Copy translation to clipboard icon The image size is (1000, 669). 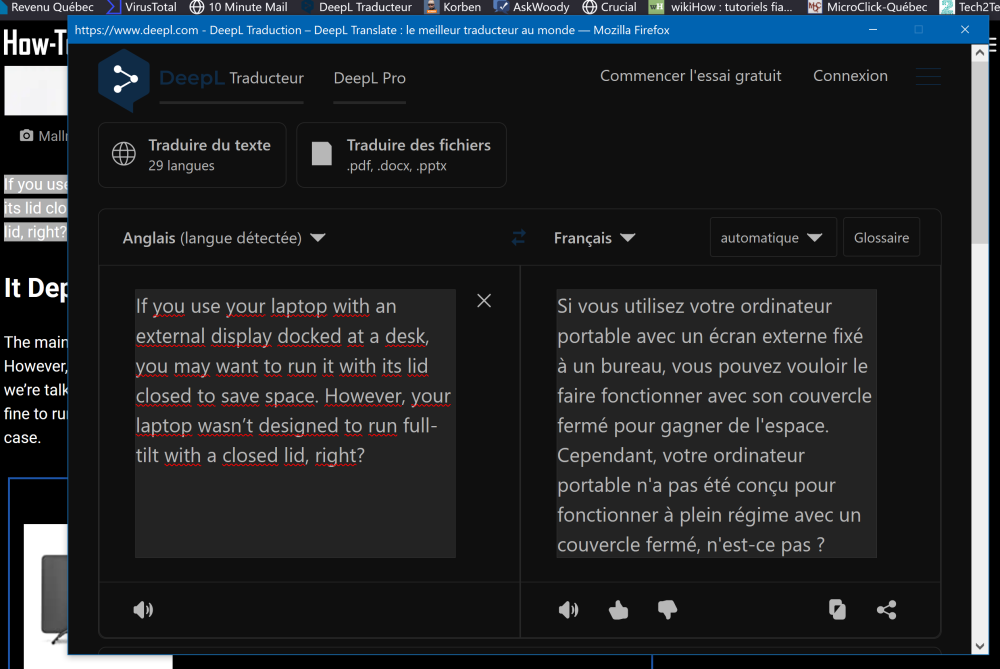[837, 610]
